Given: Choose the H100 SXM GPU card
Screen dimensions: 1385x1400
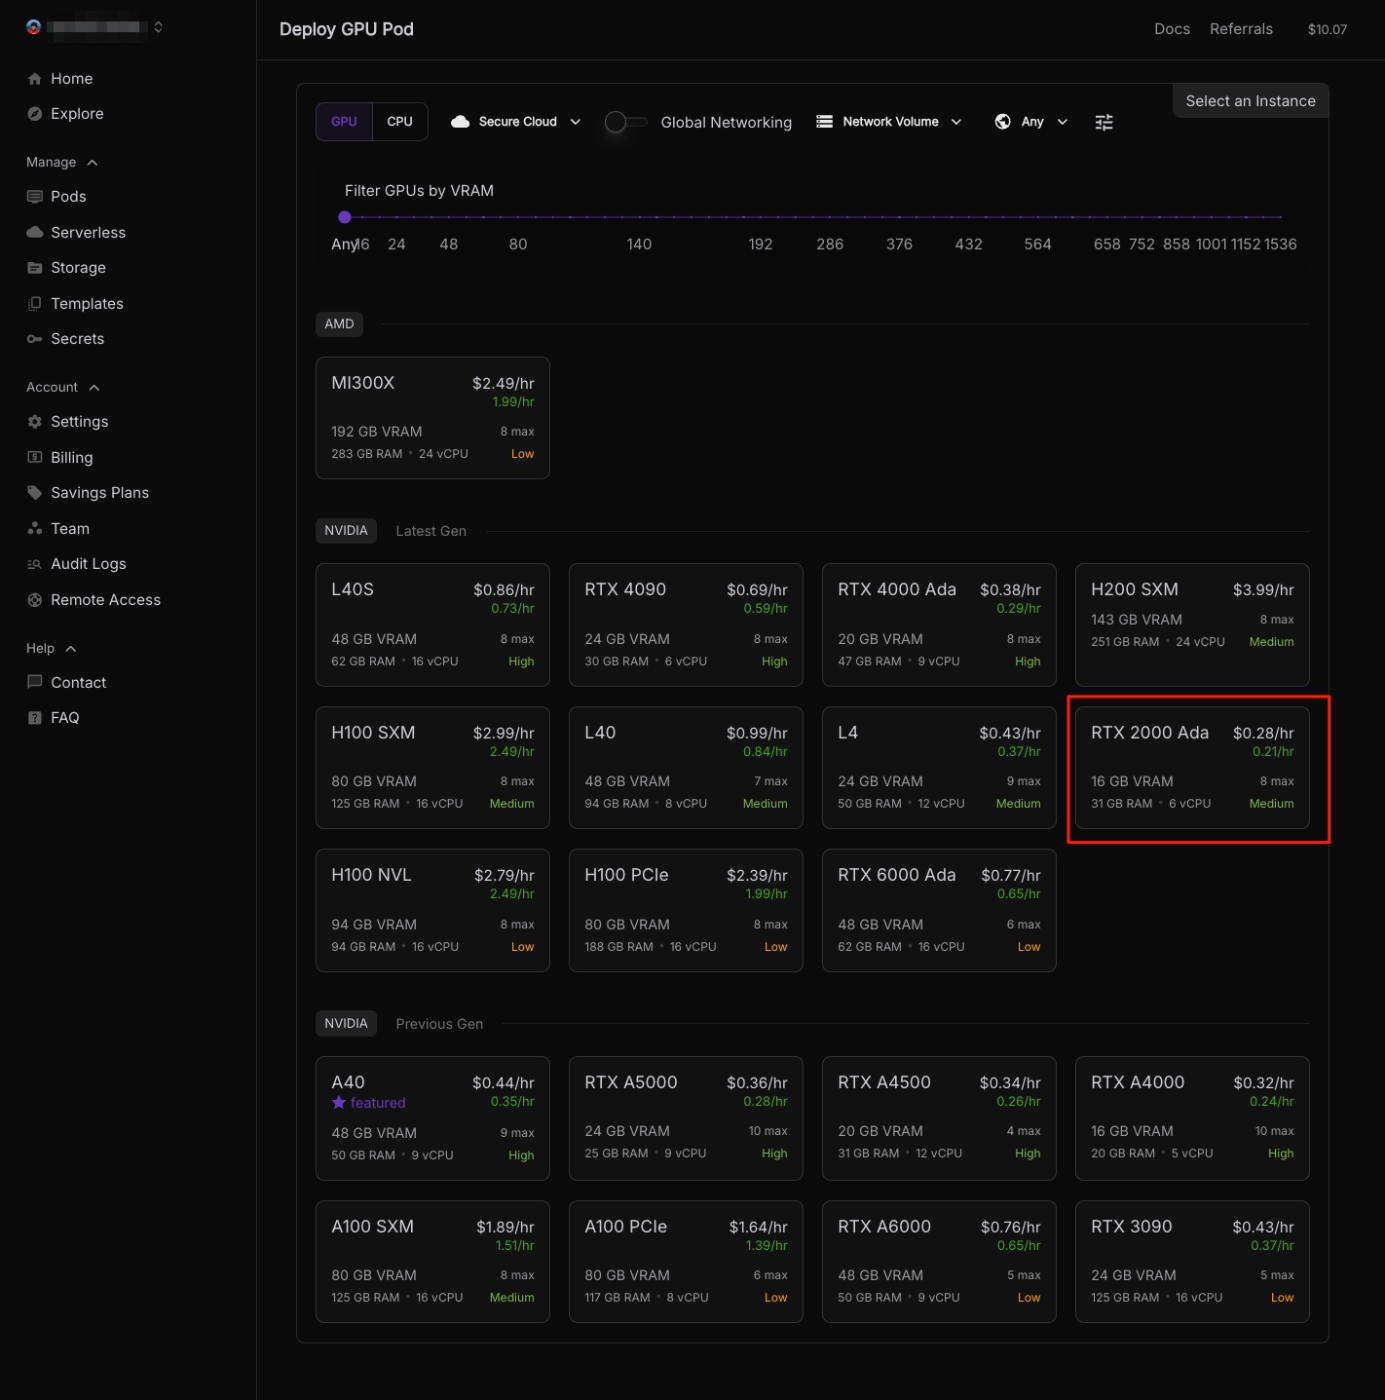Looking at the screenshot, I should coord(433,767).
